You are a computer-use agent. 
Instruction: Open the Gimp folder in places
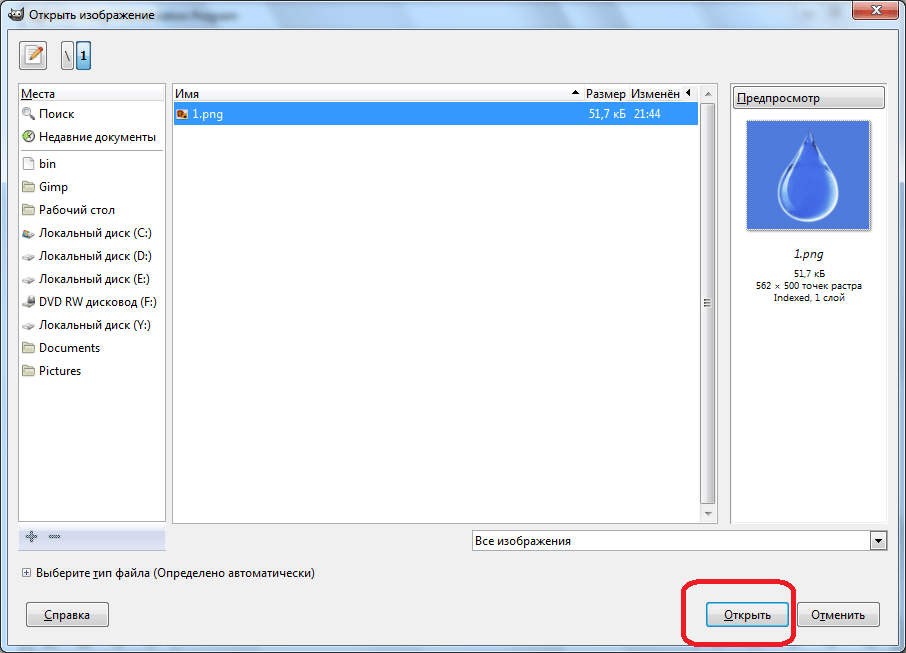click(x=53, y=187)
